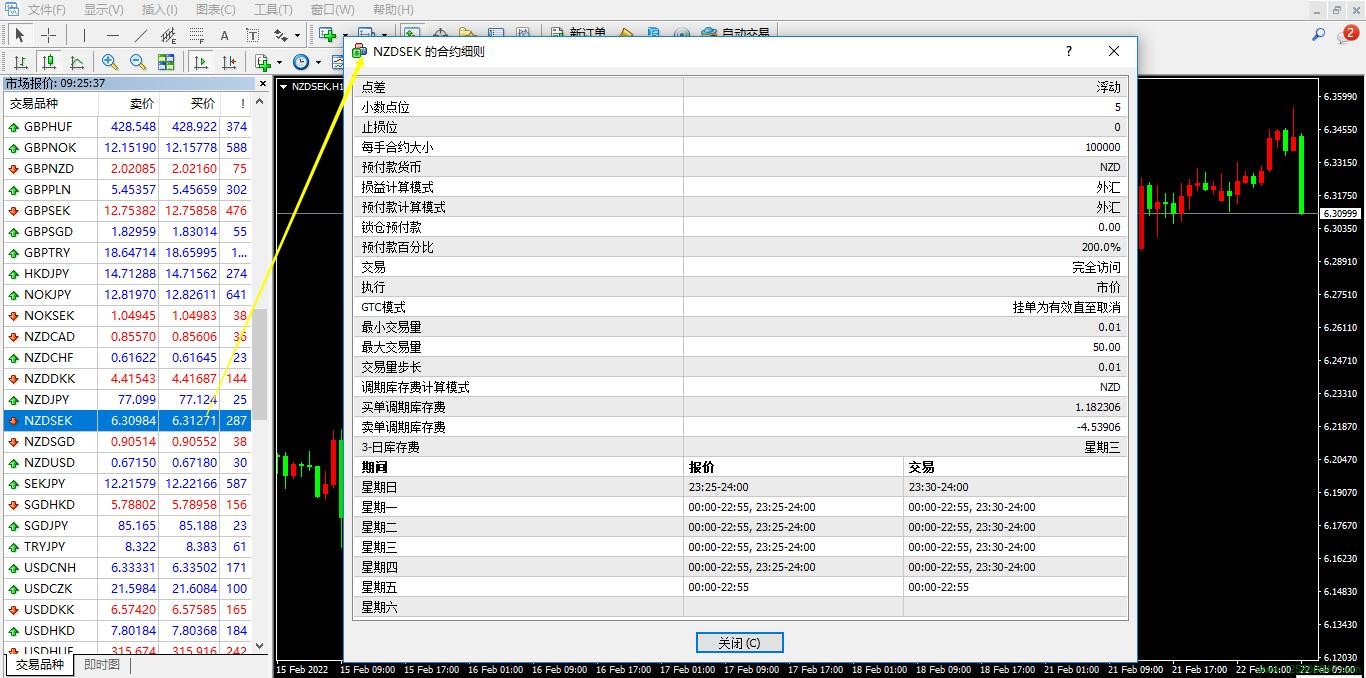Screen dimensions: 1366x678
Task: Select the arrow cursor tool
Action: pyautogui.click(x=20, y=35)
